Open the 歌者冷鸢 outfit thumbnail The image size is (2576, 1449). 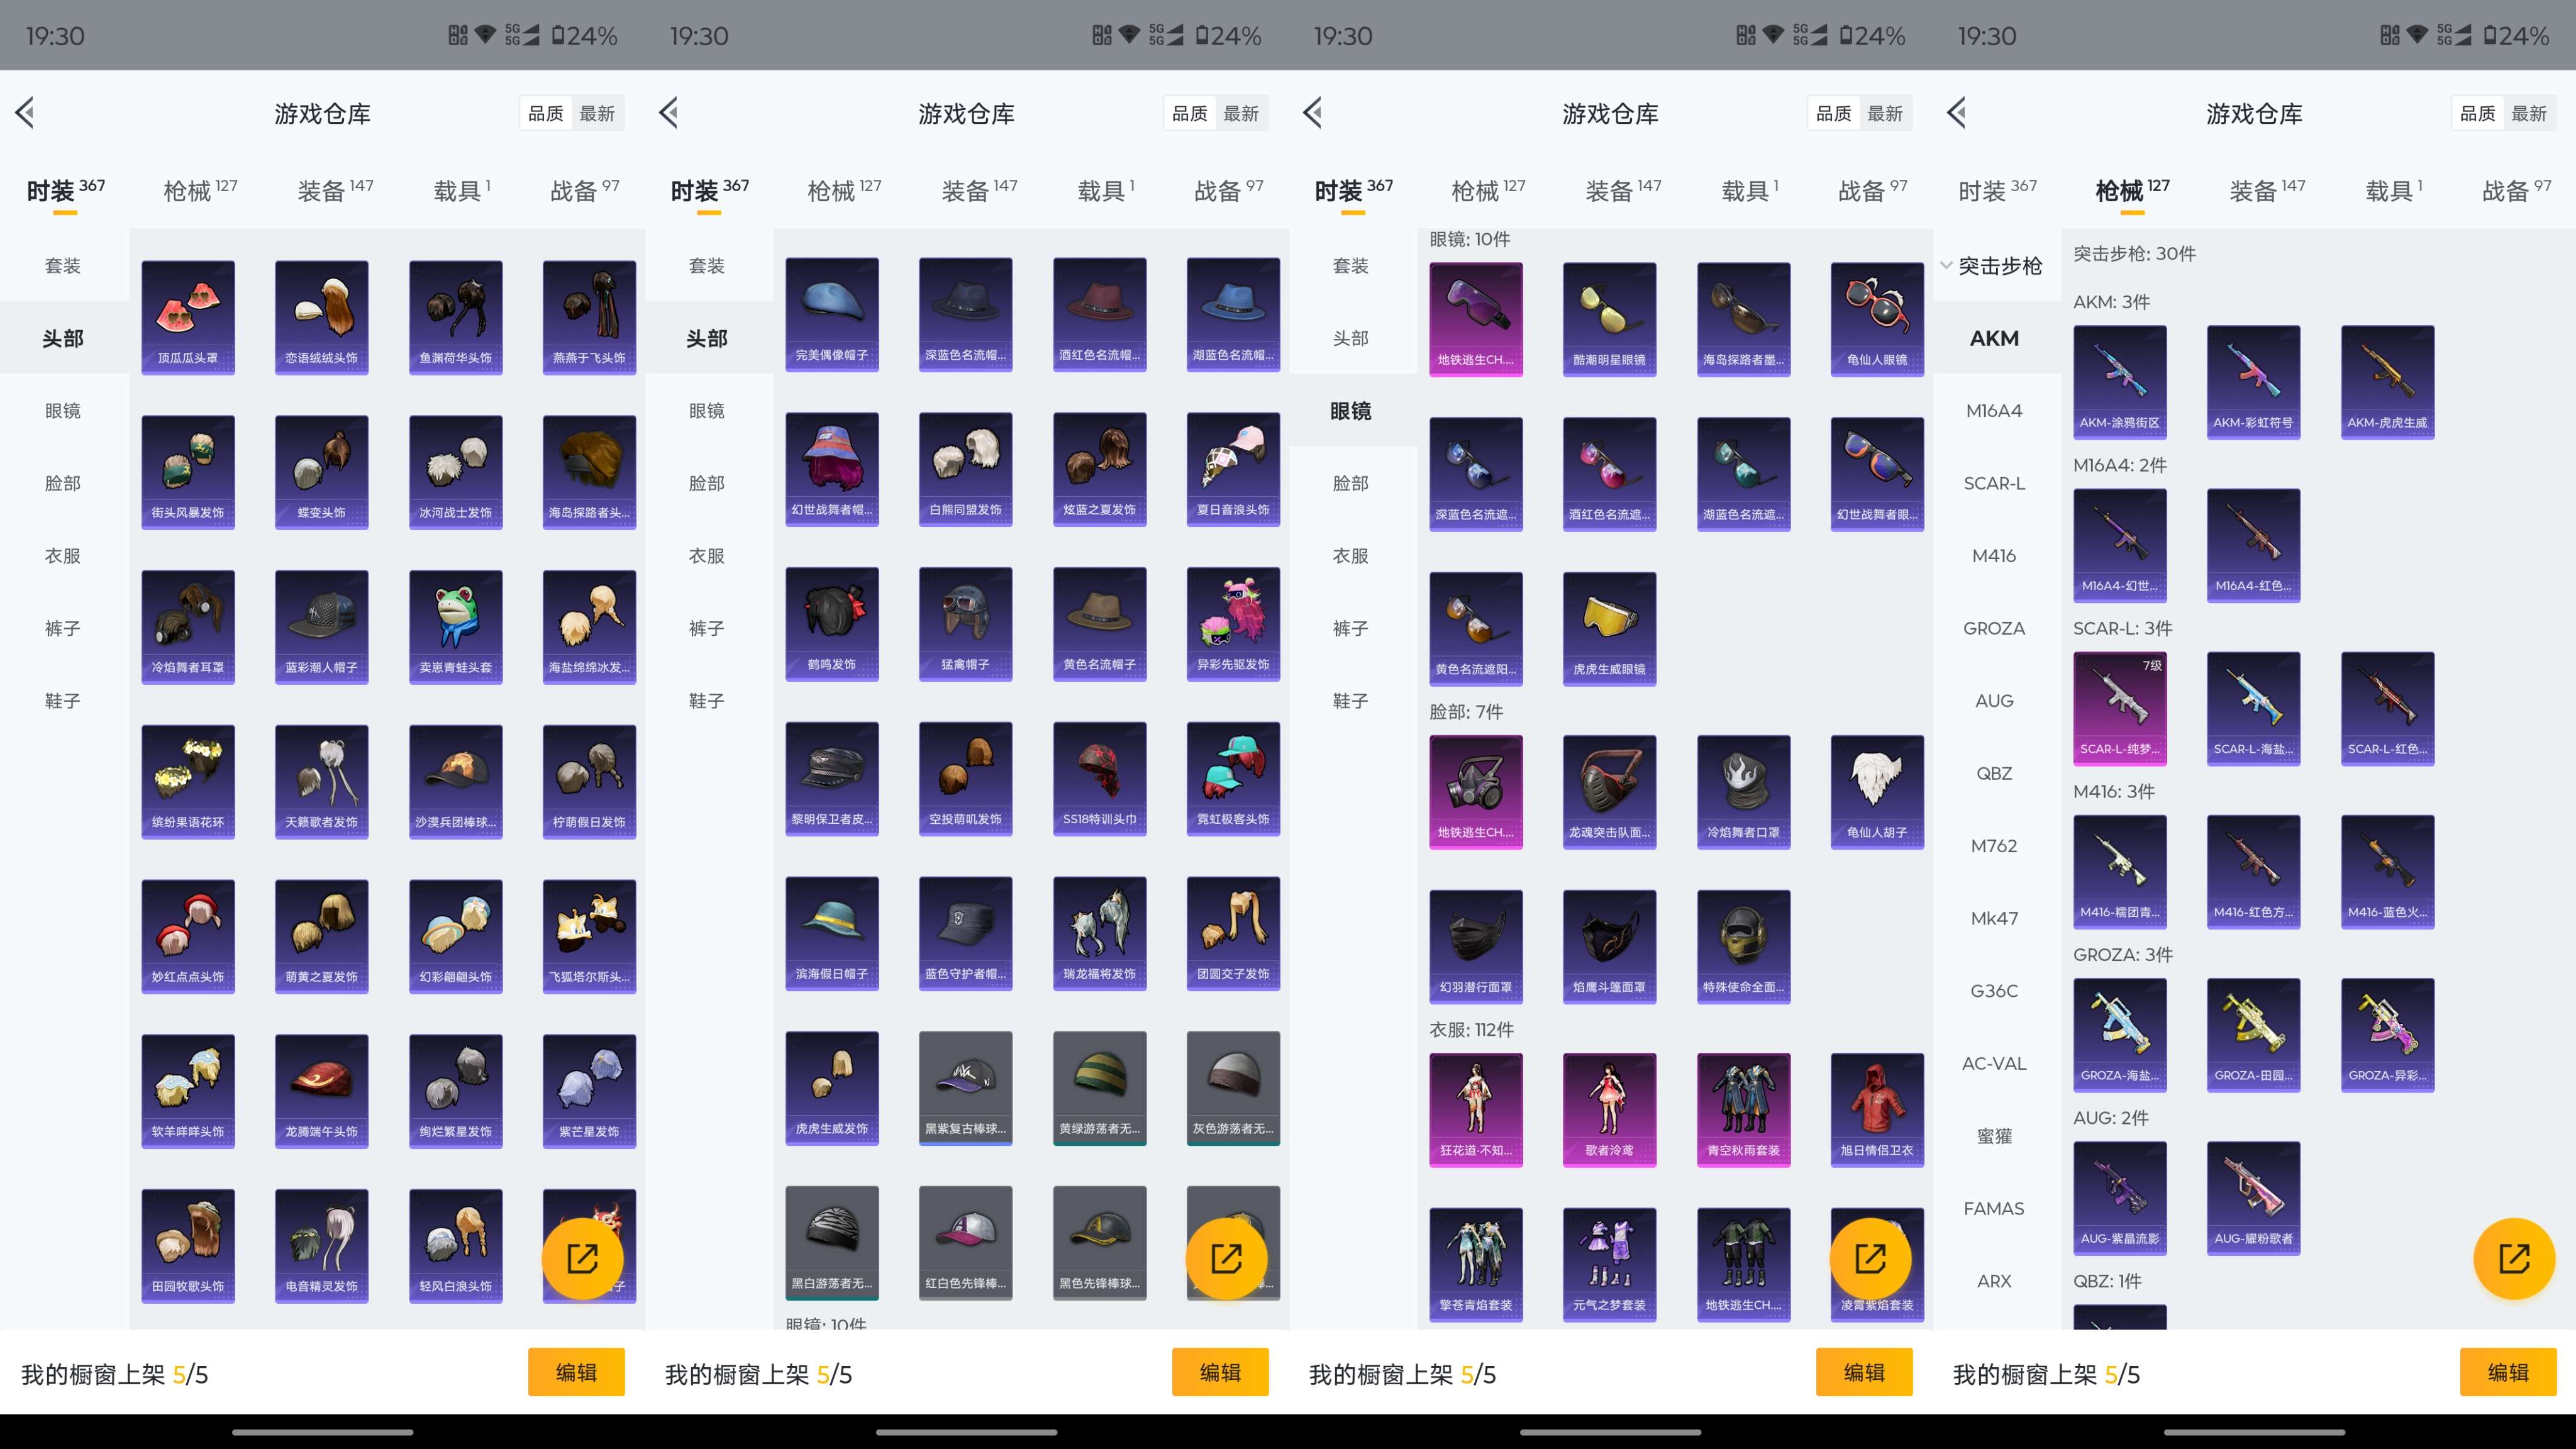1610,1110
